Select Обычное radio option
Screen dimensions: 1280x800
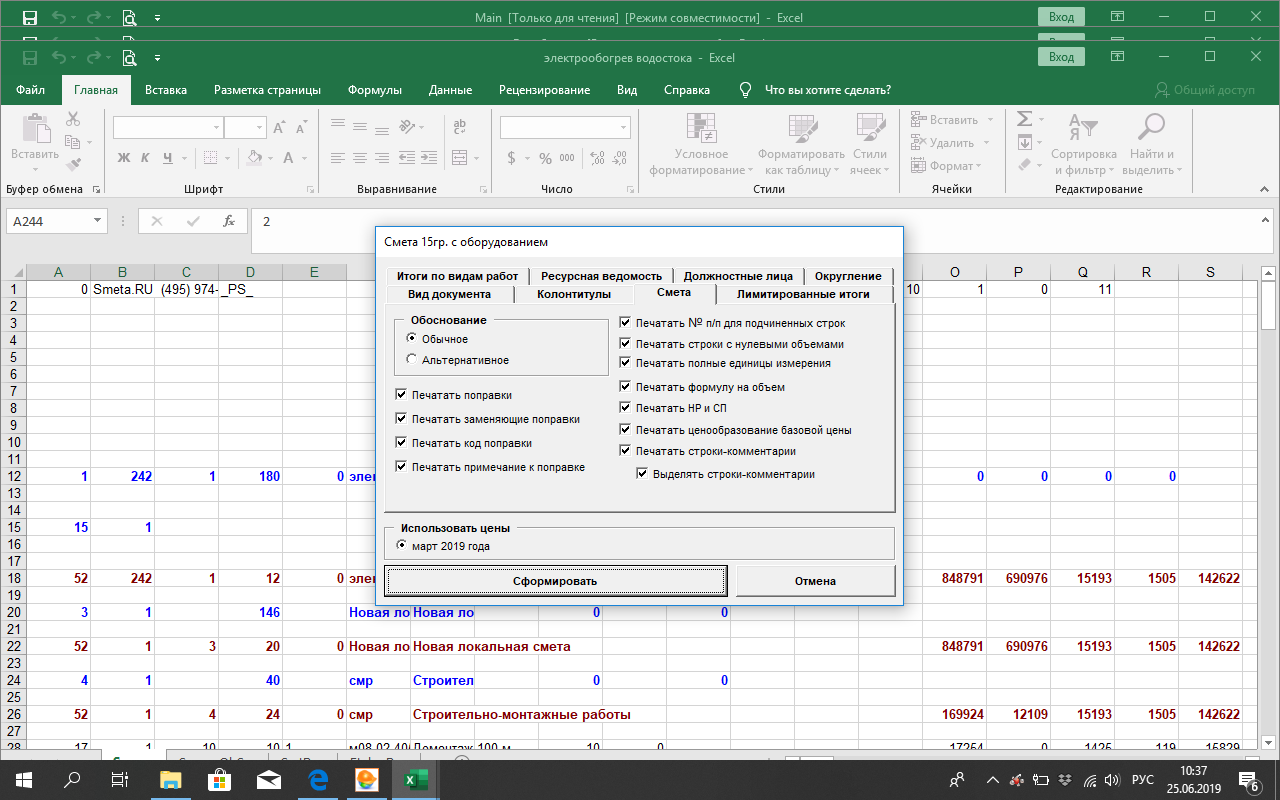(412, 339)
